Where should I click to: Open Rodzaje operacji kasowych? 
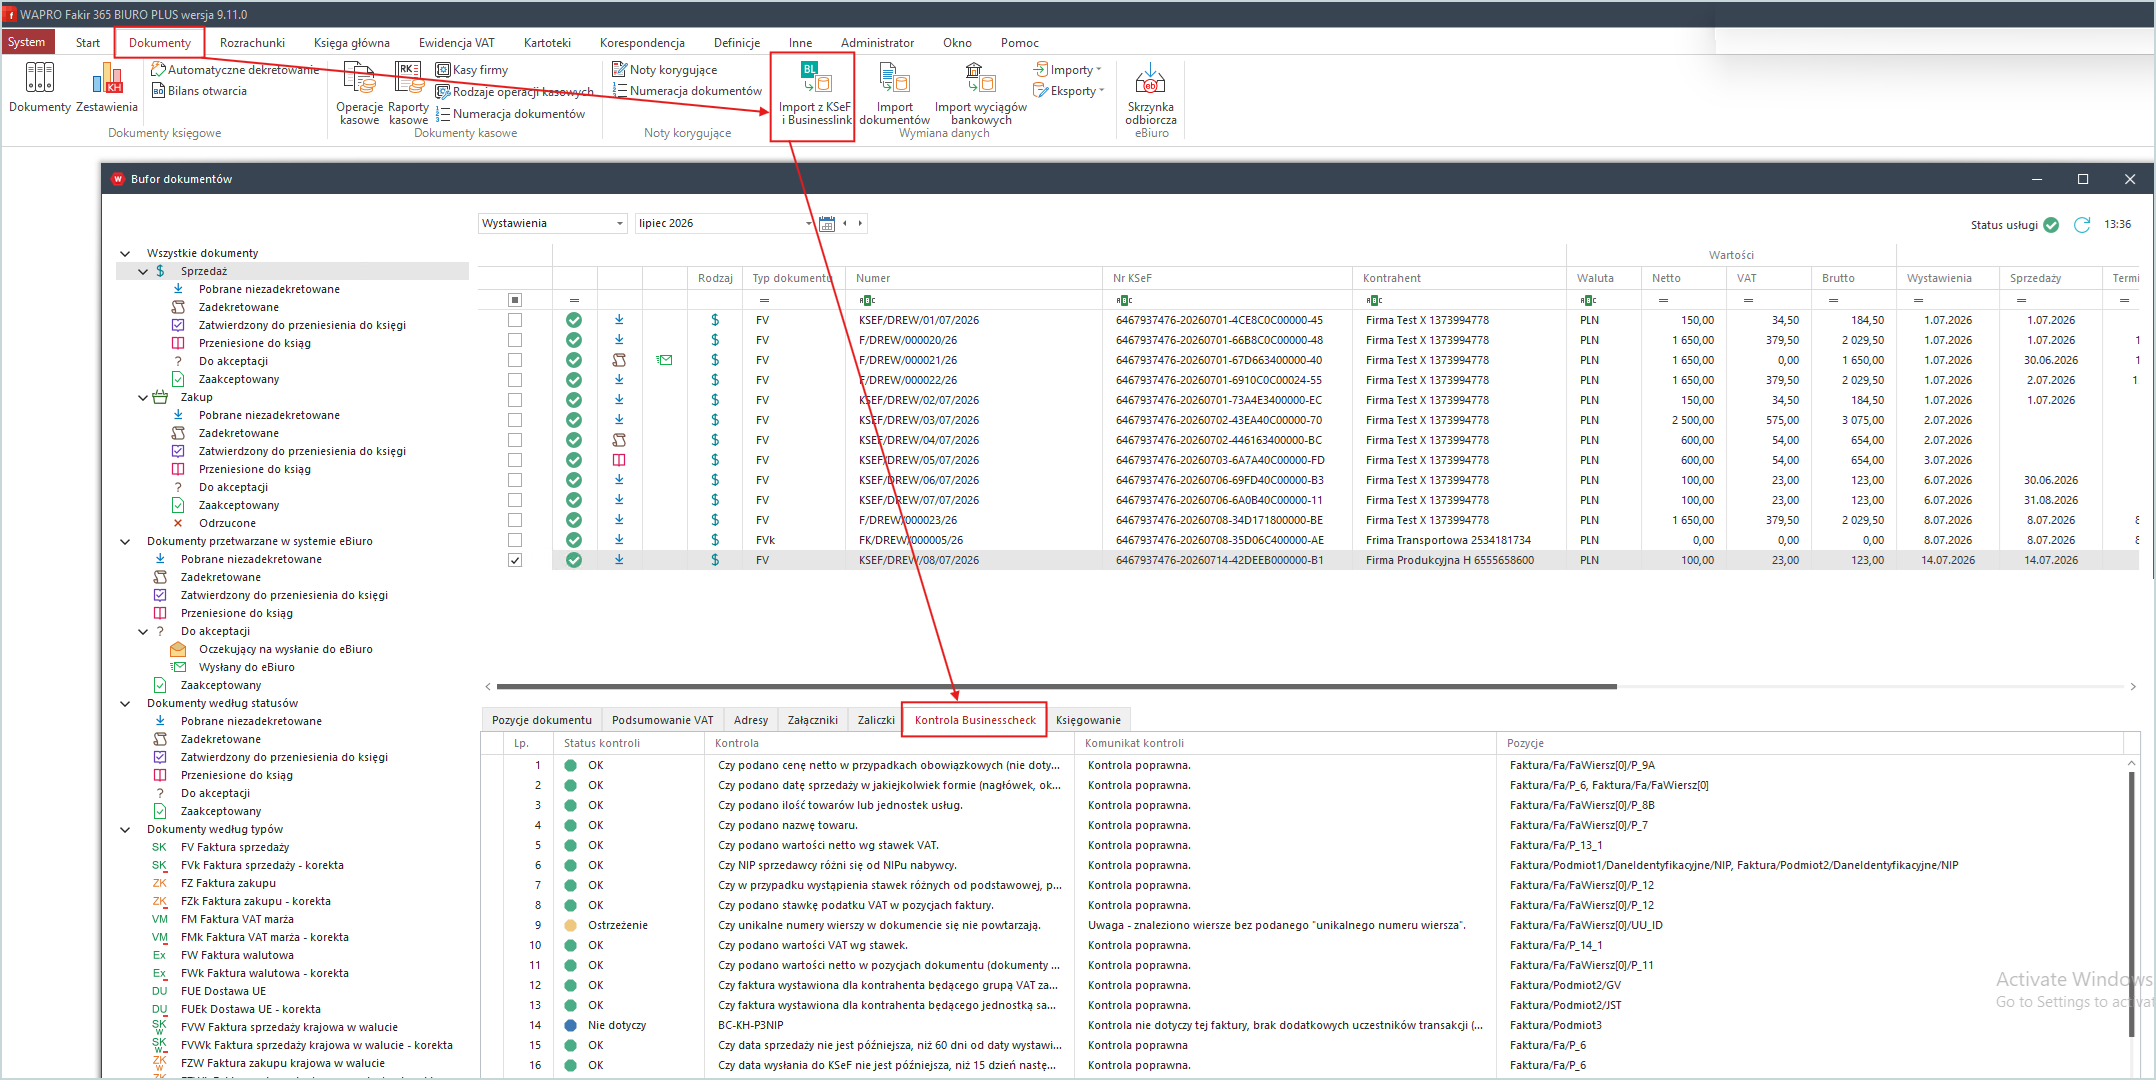pyautogui.click(x=515, y=92)
